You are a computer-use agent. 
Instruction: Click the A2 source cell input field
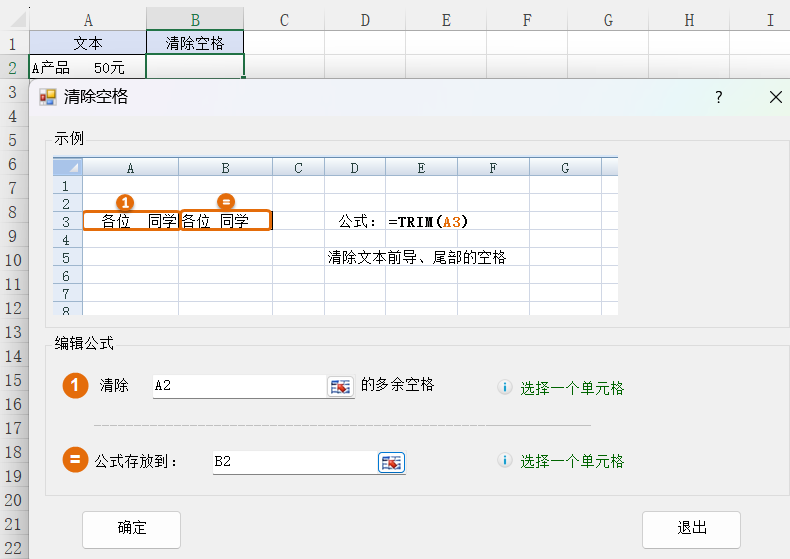pyautogui.click(x=238, y=386)
